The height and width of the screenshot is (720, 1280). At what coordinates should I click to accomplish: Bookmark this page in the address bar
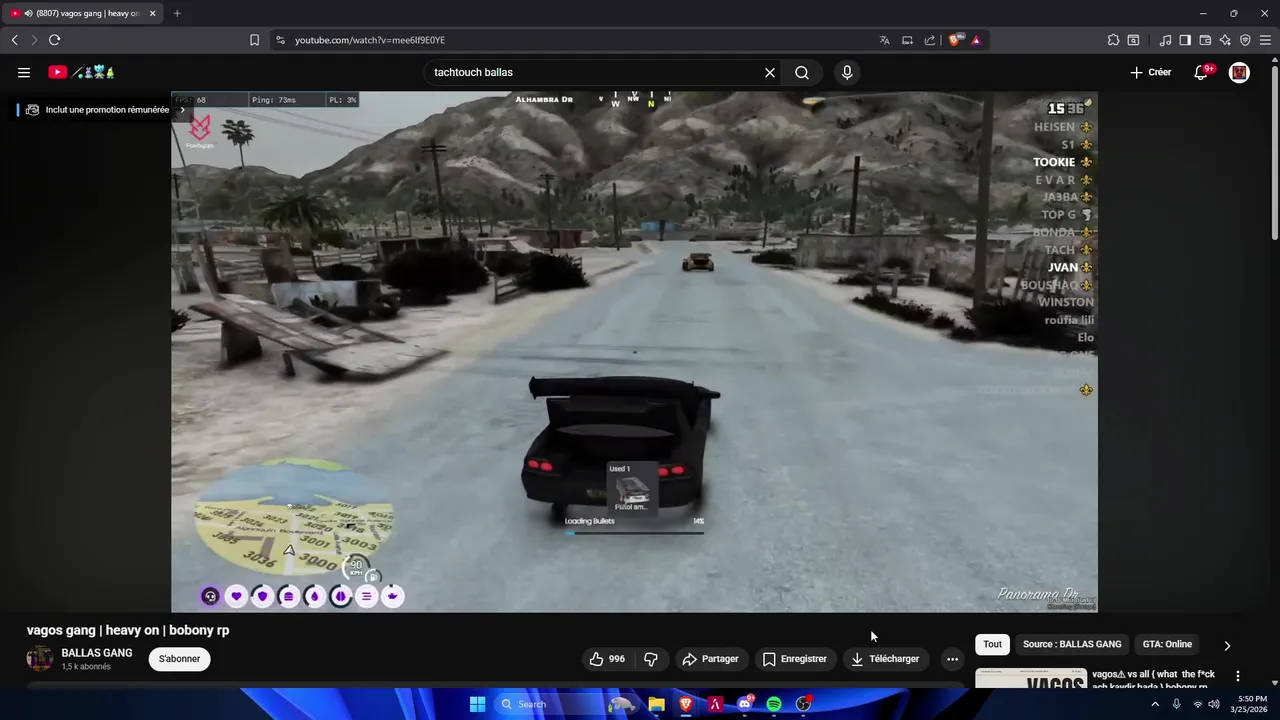point(254,40)
